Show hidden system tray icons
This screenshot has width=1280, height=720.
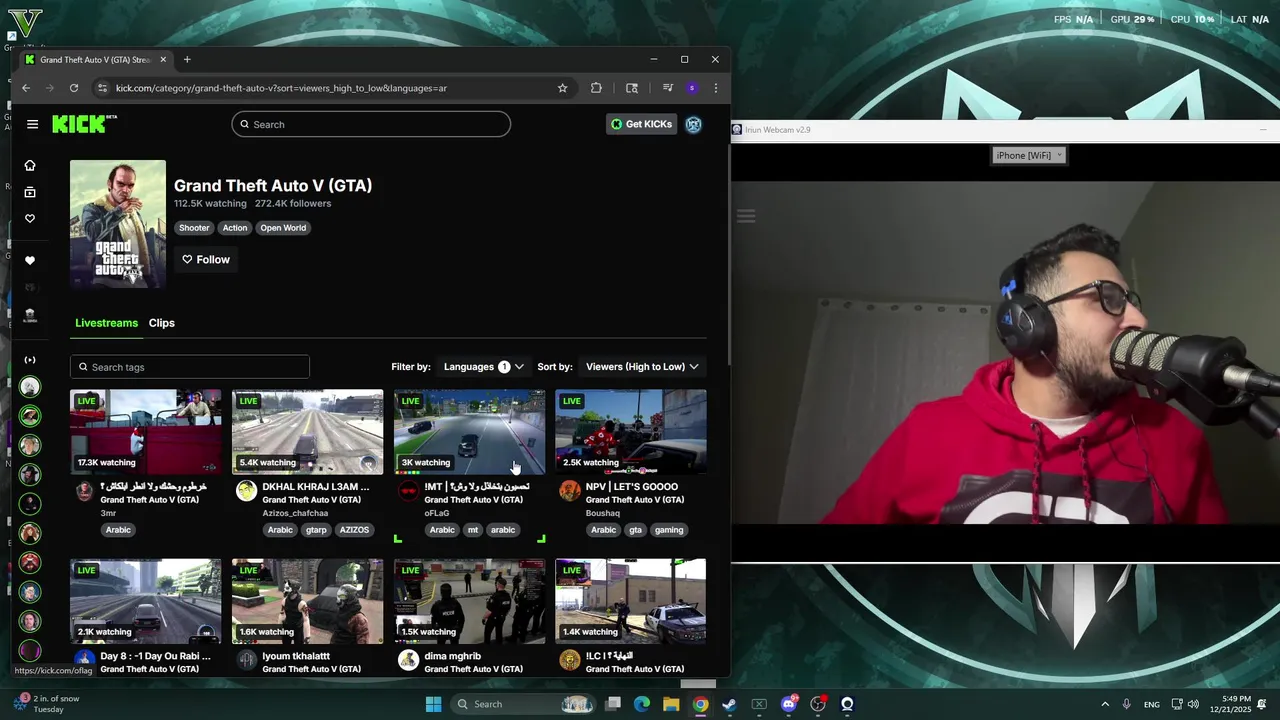[1105, 704]
